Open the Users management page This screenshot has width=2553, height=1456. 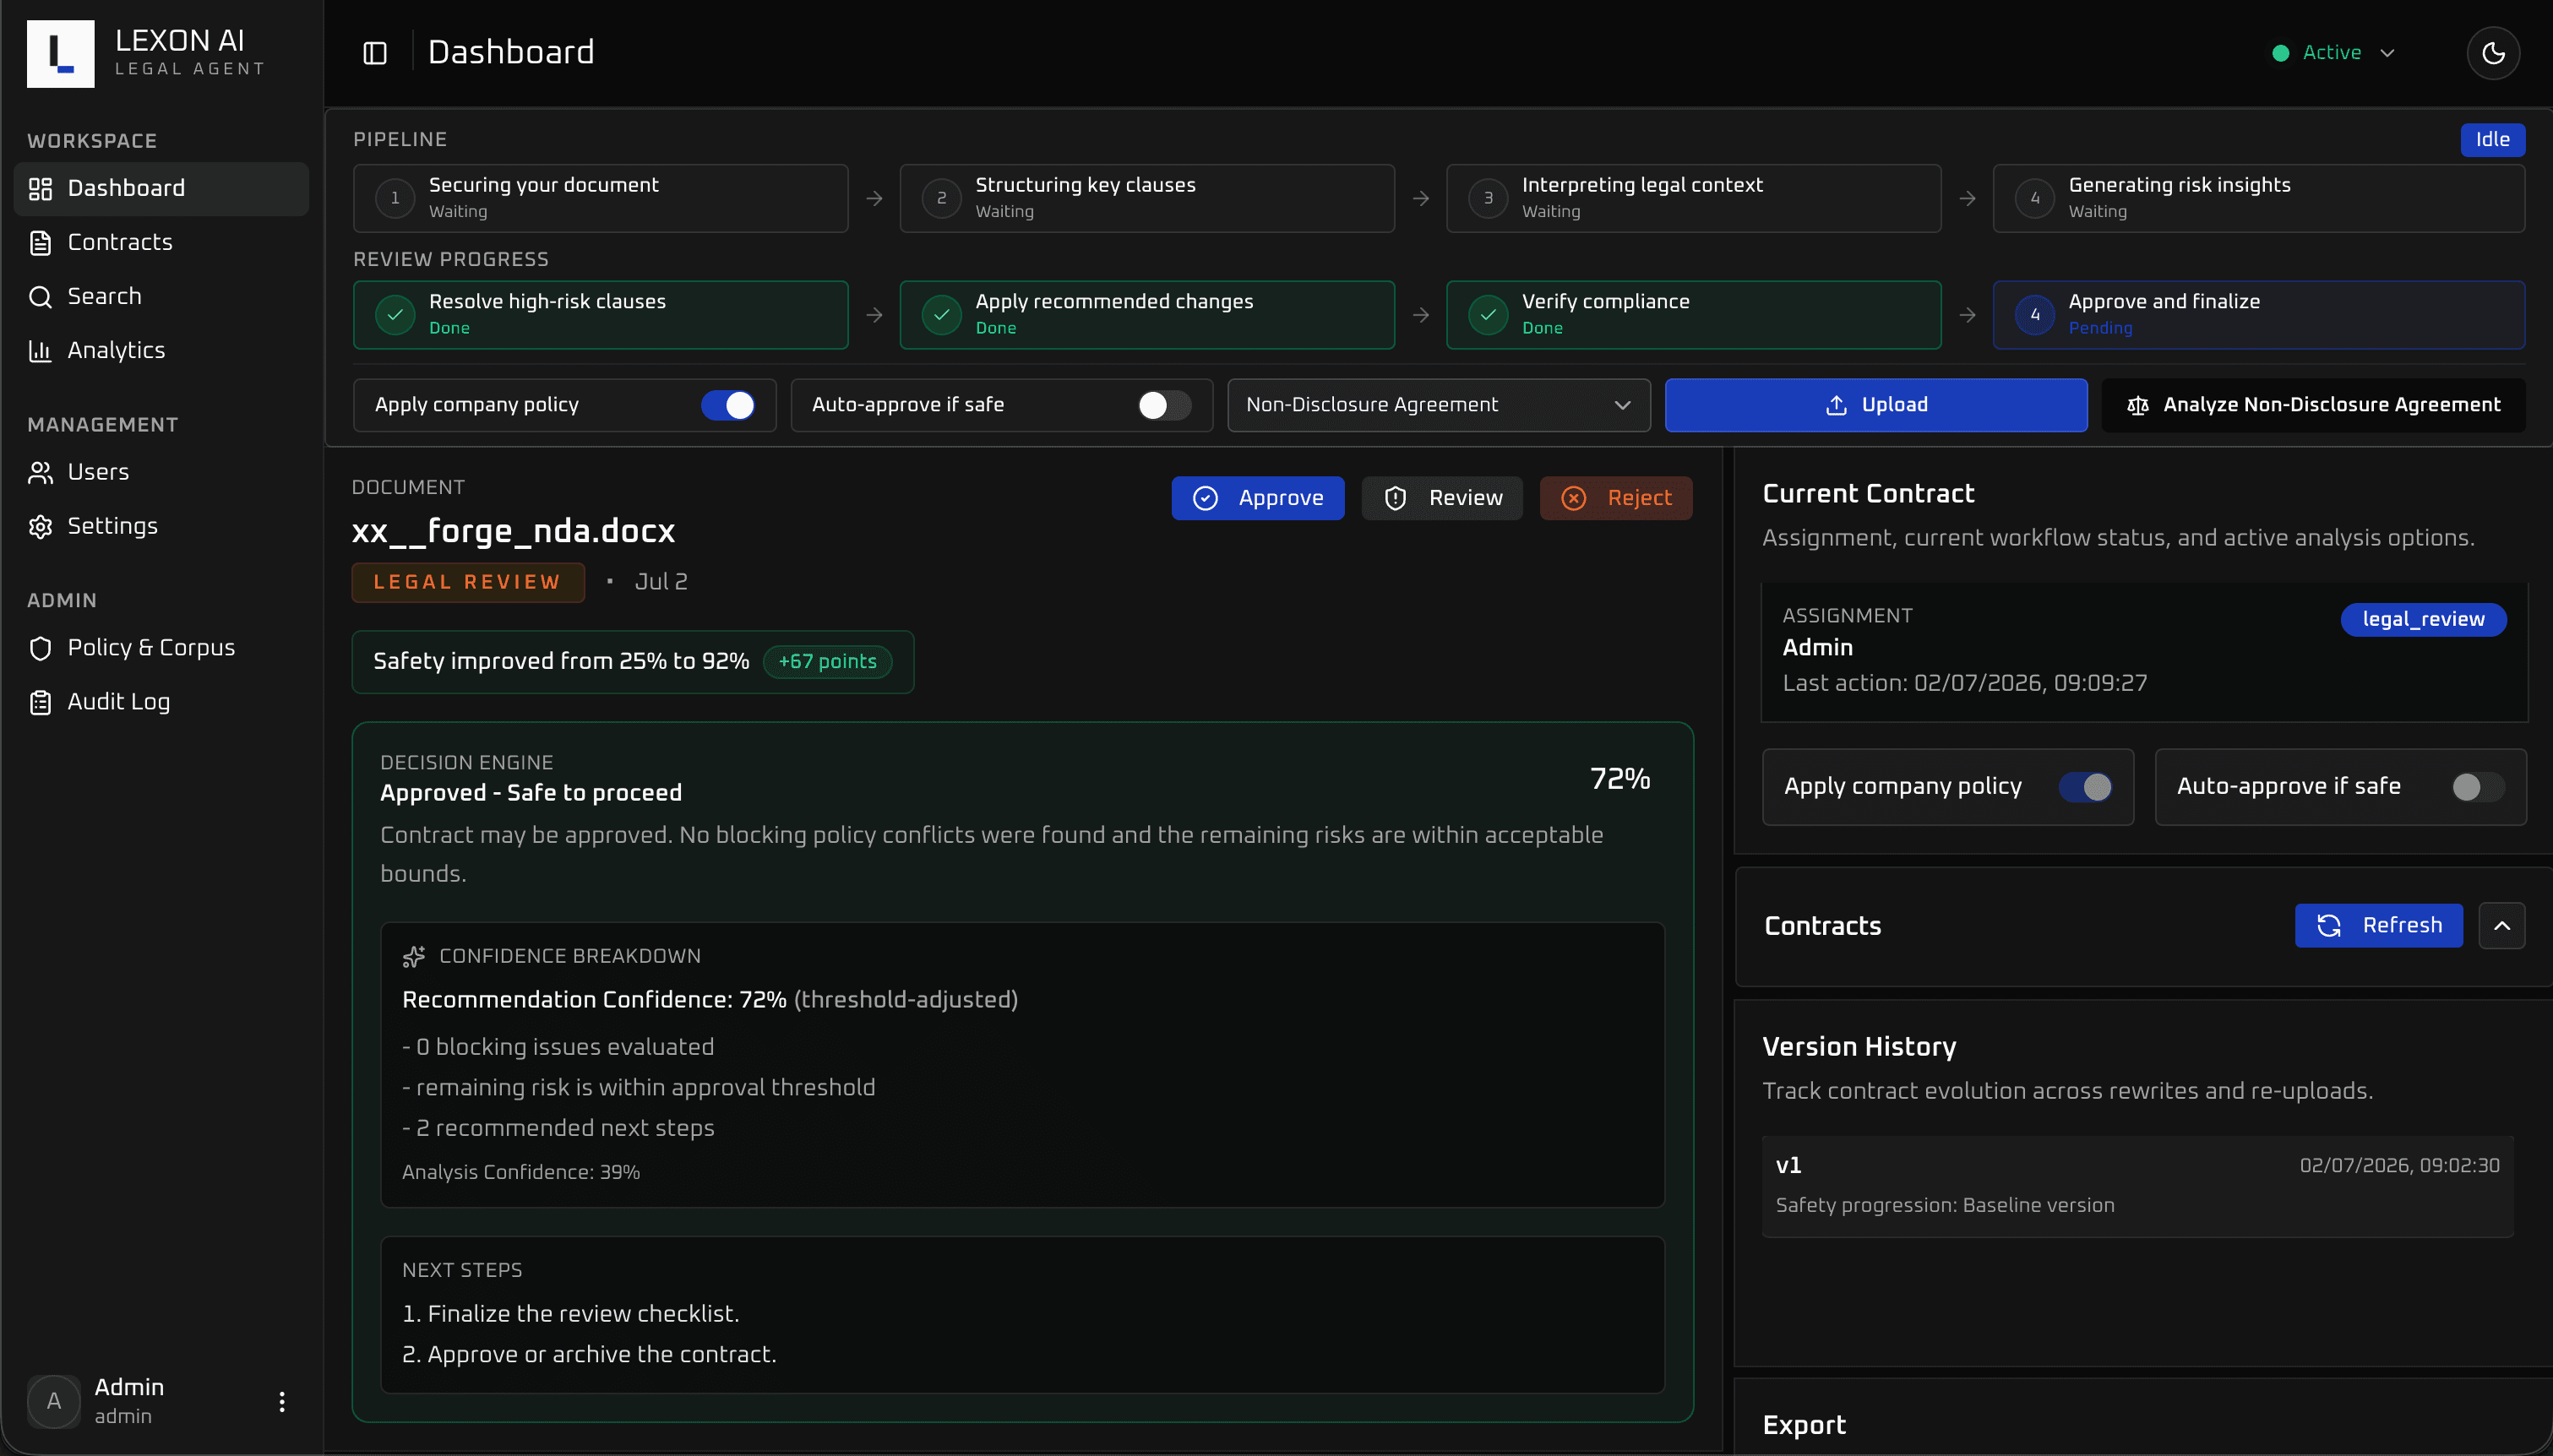pyautogui.click(x=161, y=472)
